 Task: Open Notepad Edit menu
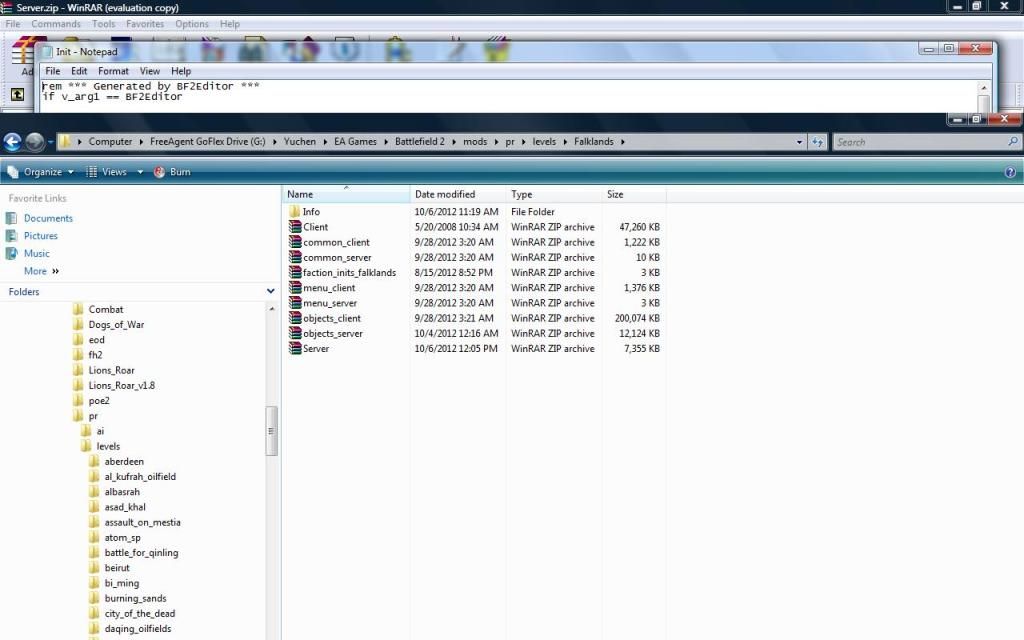coord(79,71)
